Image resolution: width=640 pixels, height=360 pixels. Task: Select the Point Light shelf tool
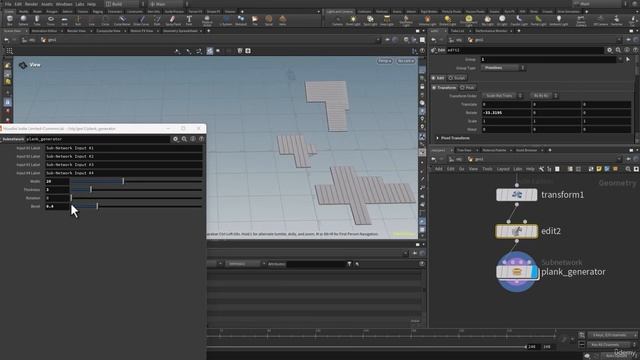click(353, 20)
